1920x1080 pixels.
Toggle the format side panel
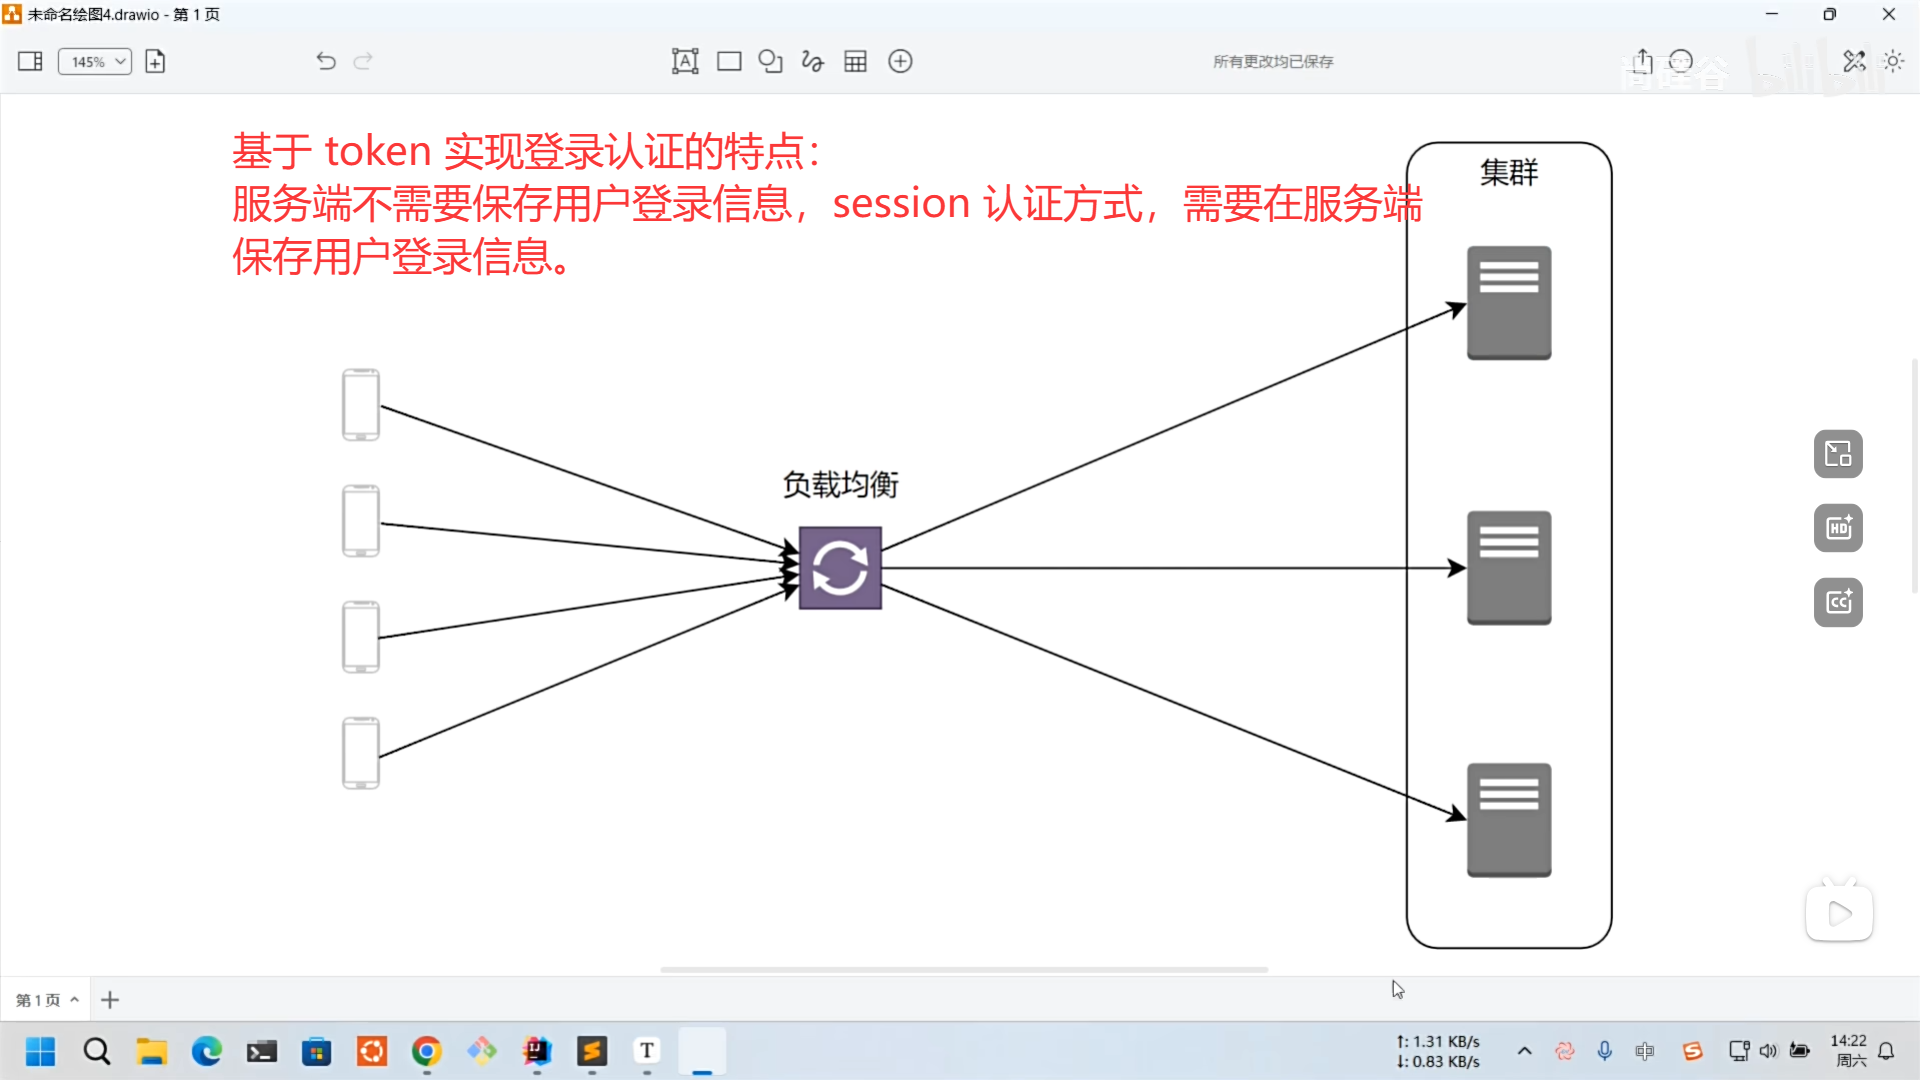pyautogui.click(x=30, y=61)
